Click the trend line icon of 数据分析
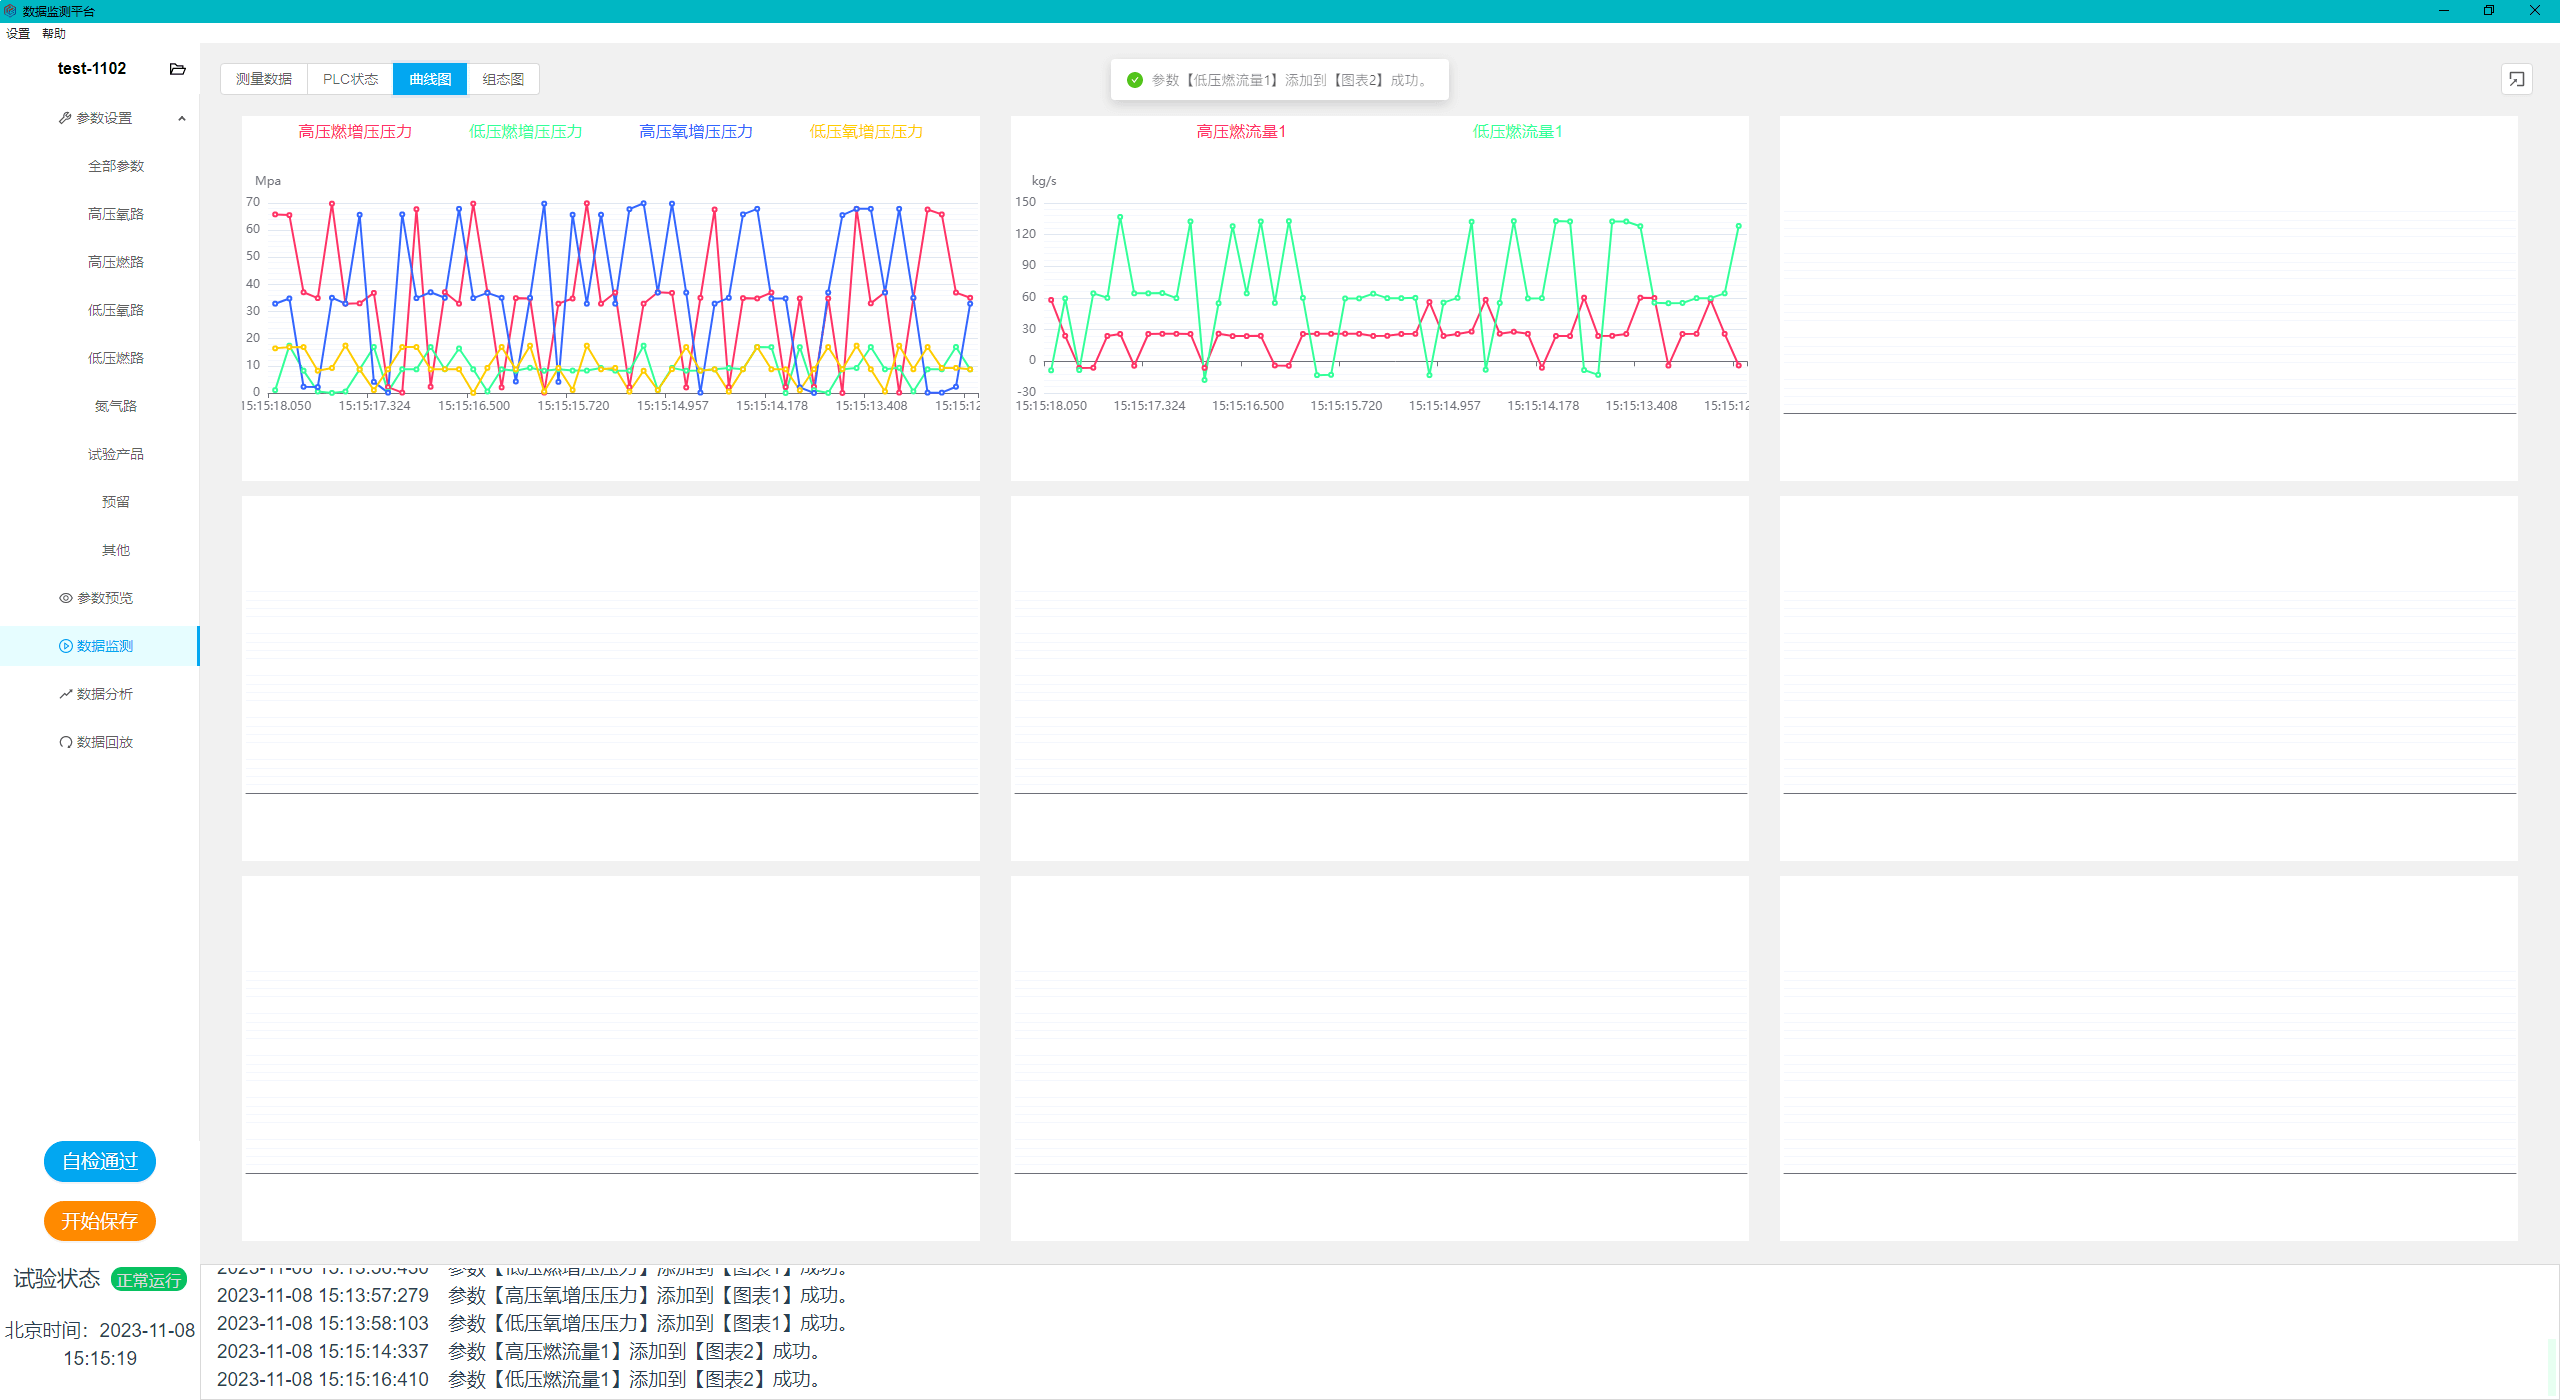2560x1400 pixels. (x=66, y=694)
